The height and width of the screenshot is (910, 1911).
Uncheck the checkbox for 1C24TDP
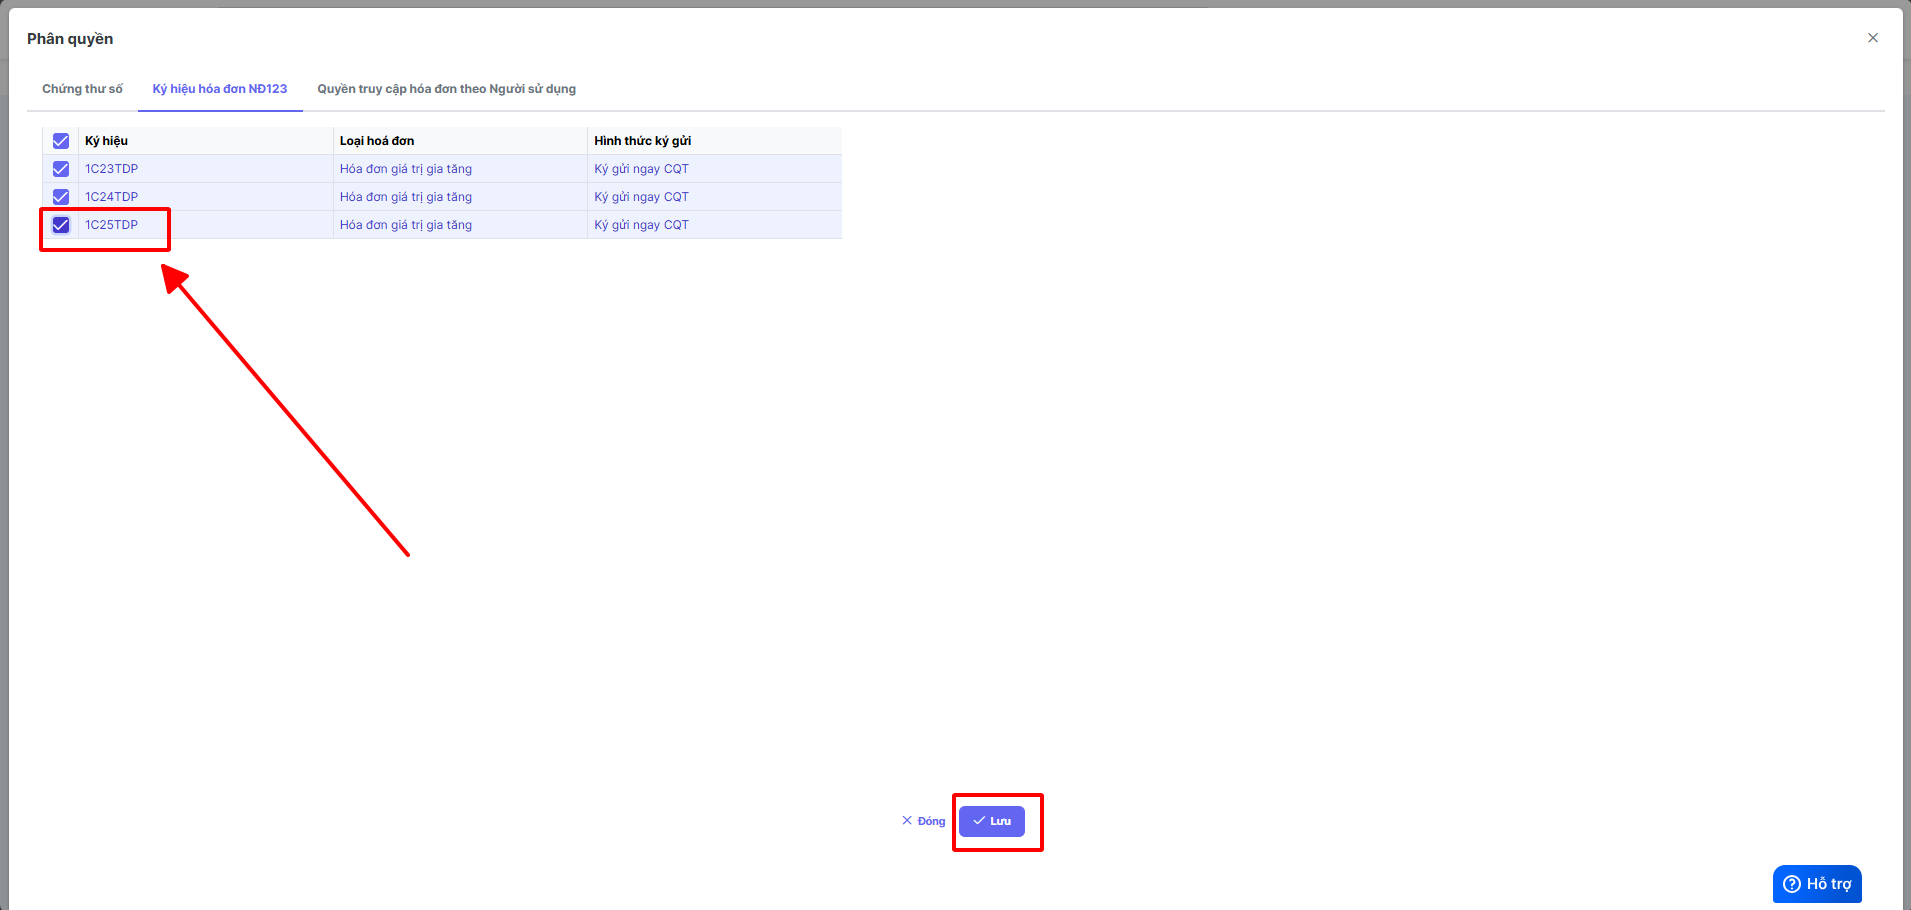point(61,197)
